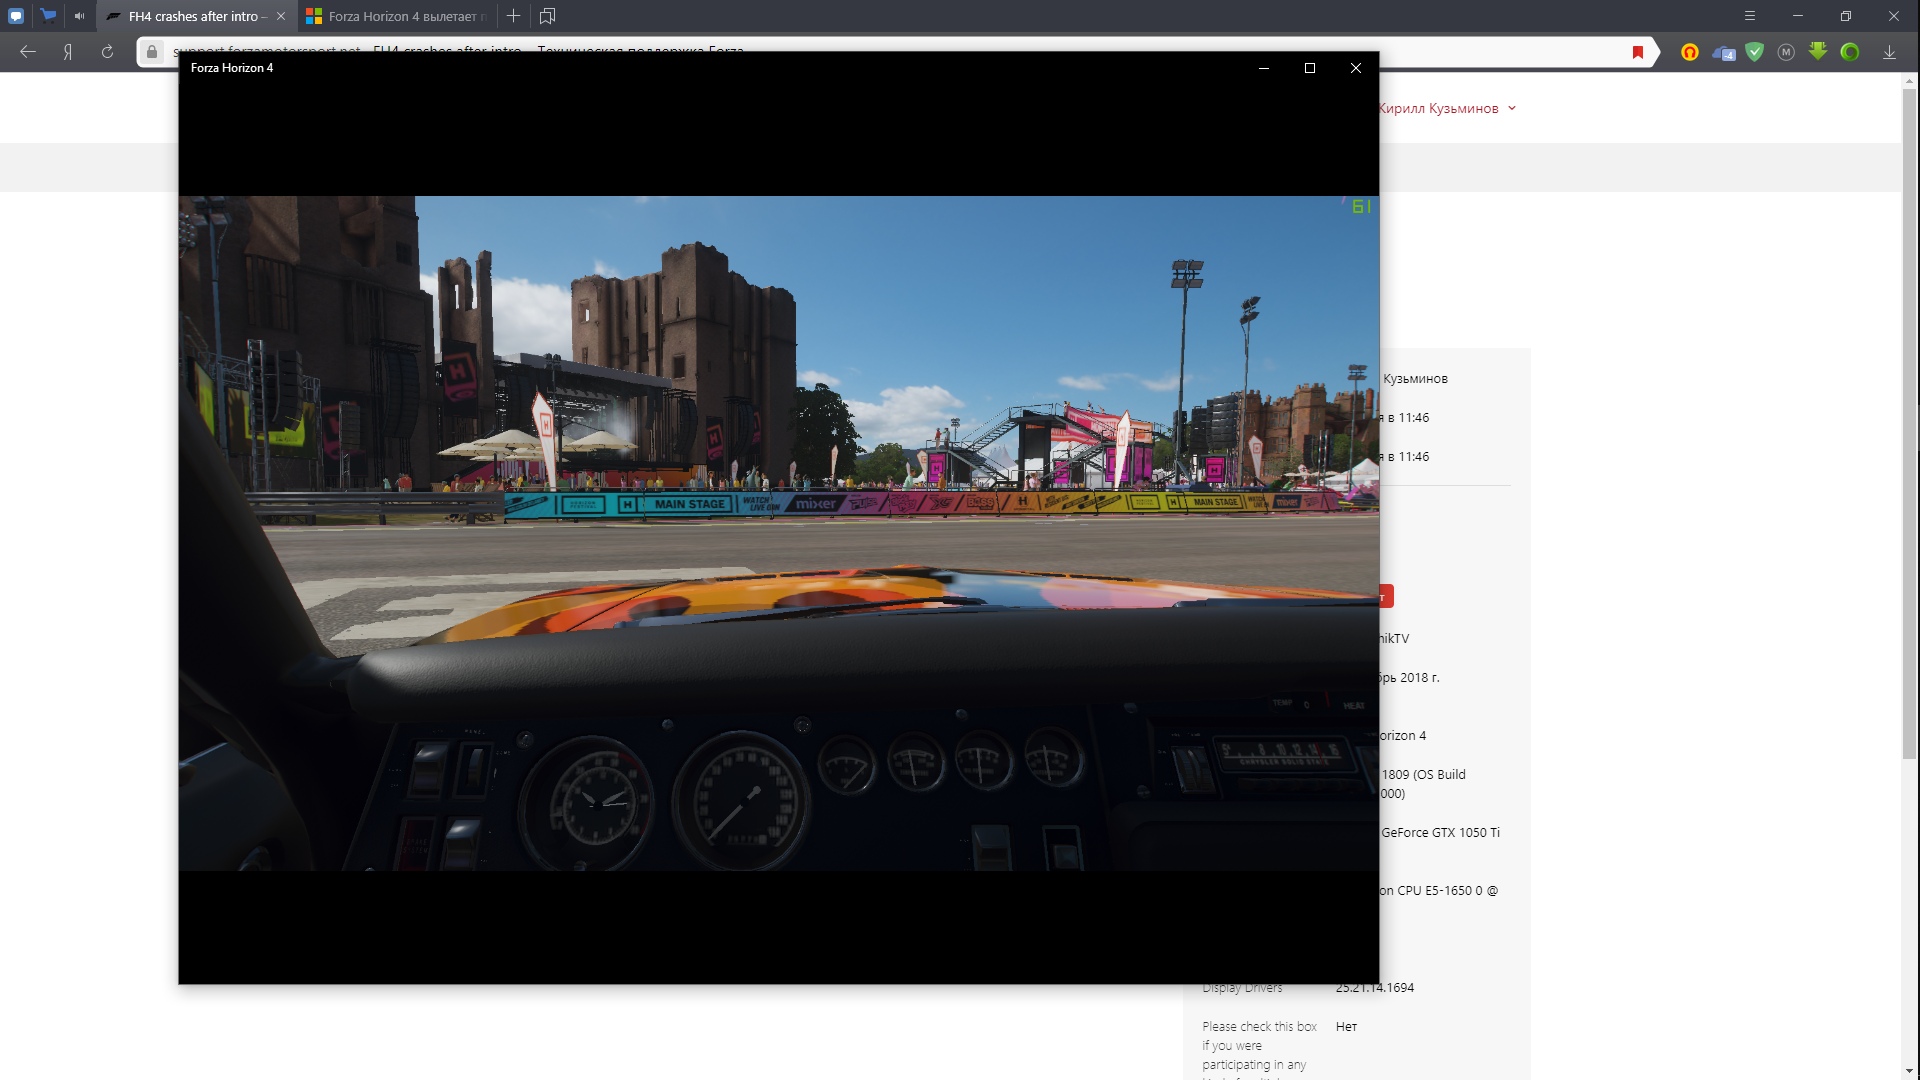This screenshot has height=1080, width=1920.
Task: Open the browser downloads panel
Action: [1889, 52]
